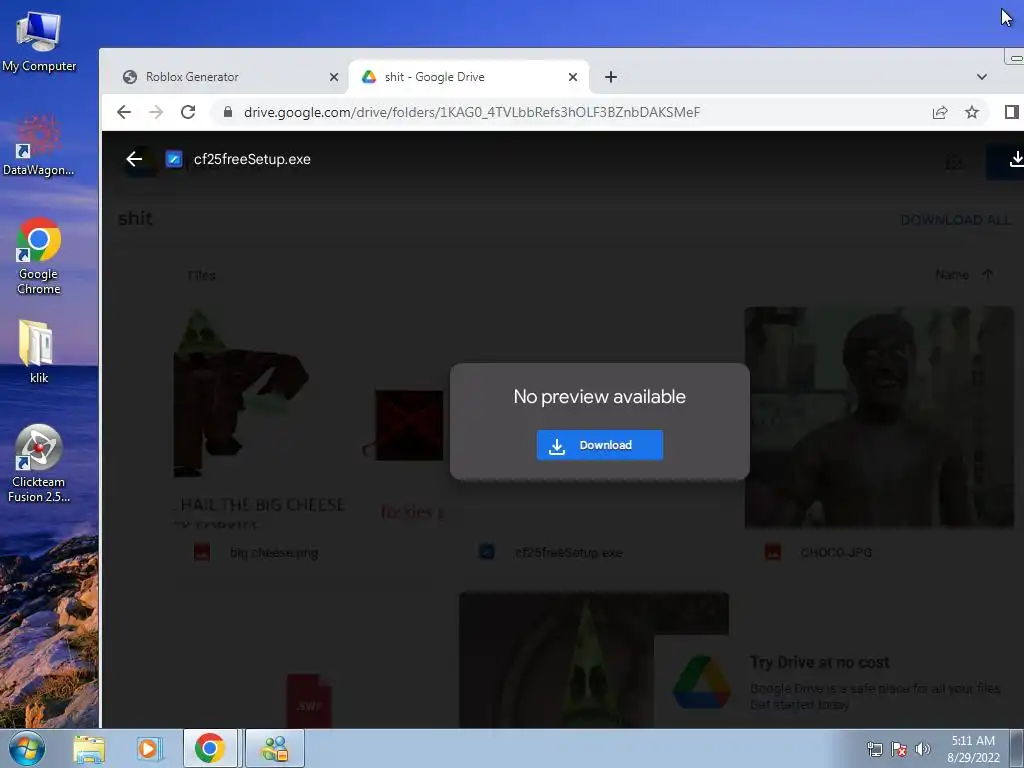The width and height of the screenshot is (1024, 768).
Task: Expand the tab search dropdown
Action: (982, 77)
